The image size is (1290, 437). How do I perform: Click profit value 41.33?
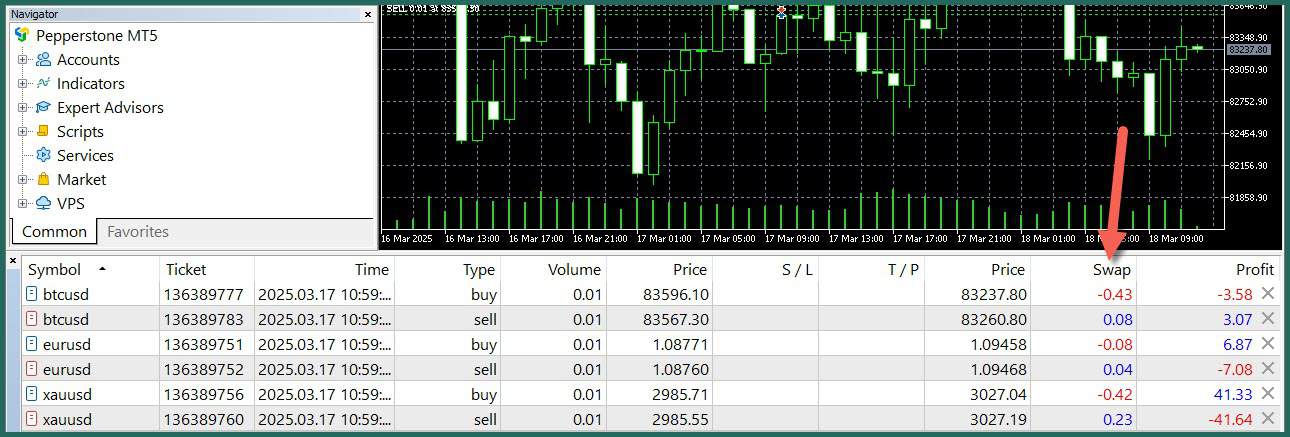pyautogui.click(x=1234, y=395)
